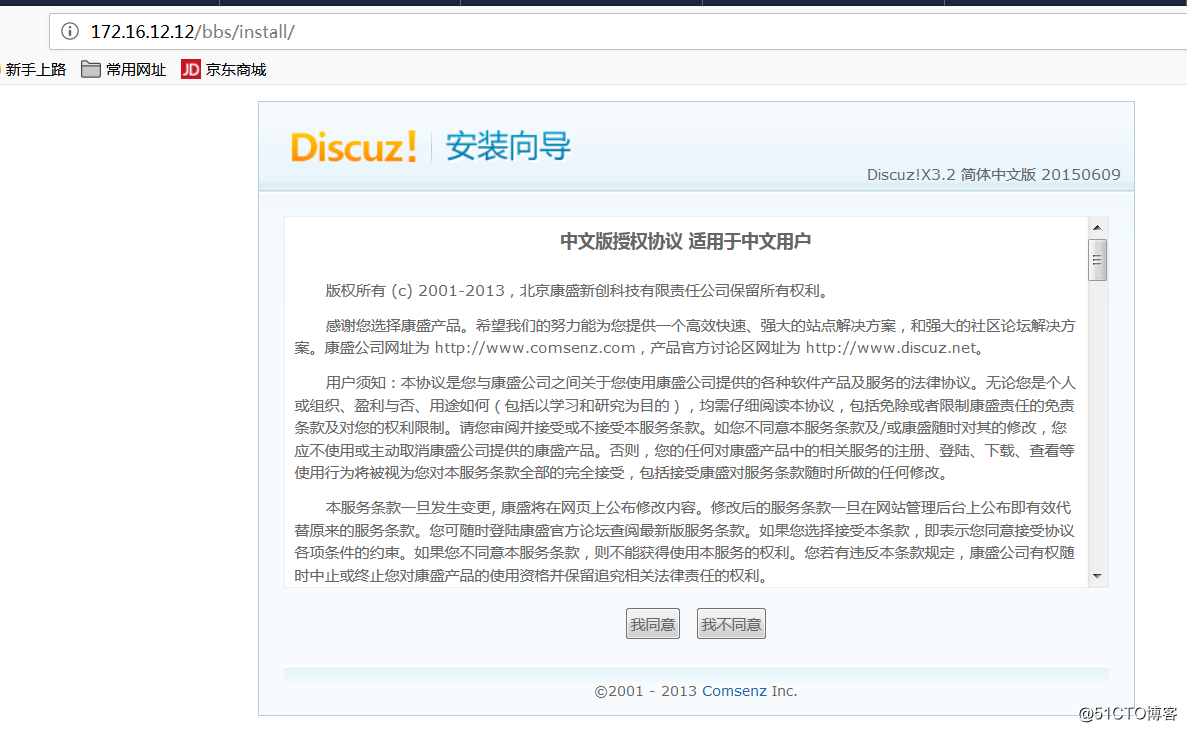Click the Discuz!X3.2 简体中文版 20150609 version text
This screenshot has height=732, width=1187.
tap(993, 175)
